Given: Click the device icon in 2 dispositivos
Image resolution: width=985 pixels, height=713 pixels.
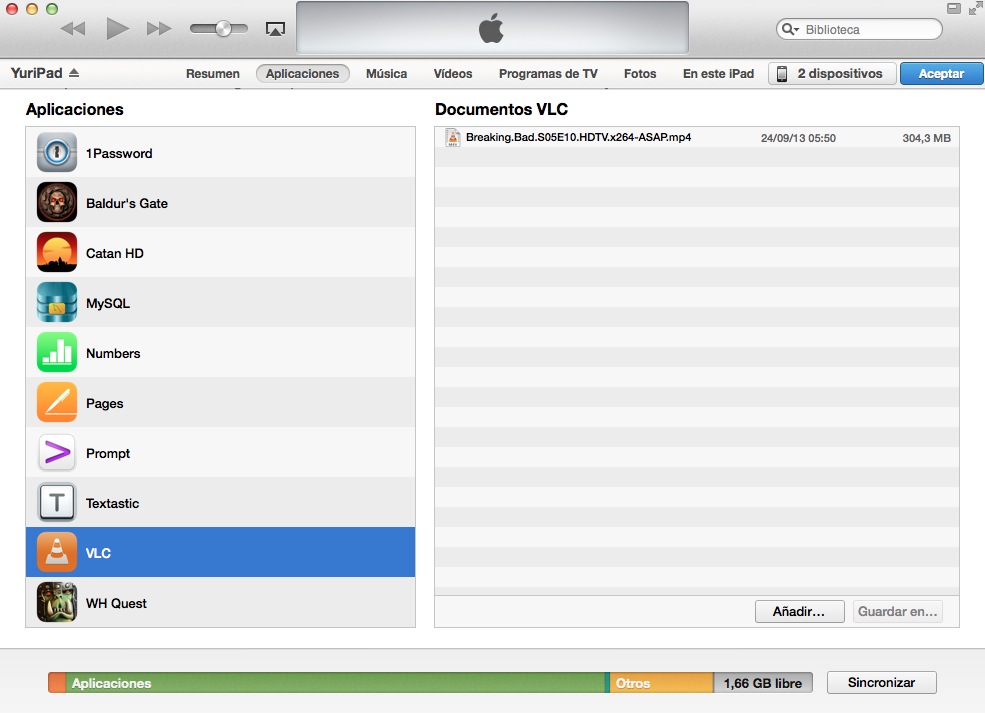Looking at the screenshot, I should [781, 74].
